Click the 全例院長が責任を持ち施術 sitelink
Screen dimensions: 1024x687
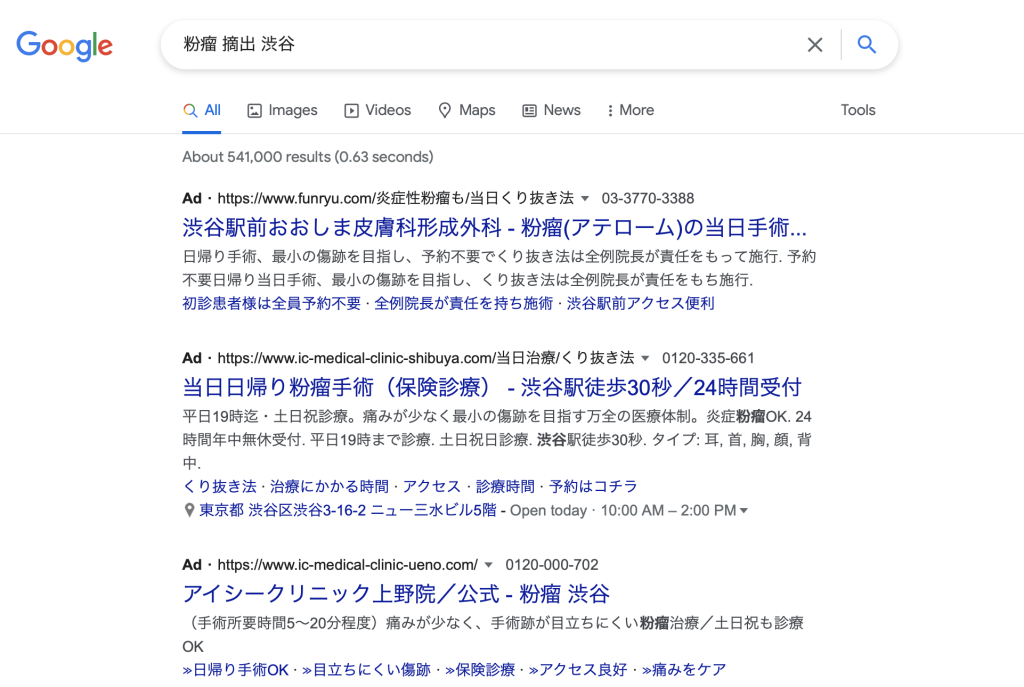(464, 304)
